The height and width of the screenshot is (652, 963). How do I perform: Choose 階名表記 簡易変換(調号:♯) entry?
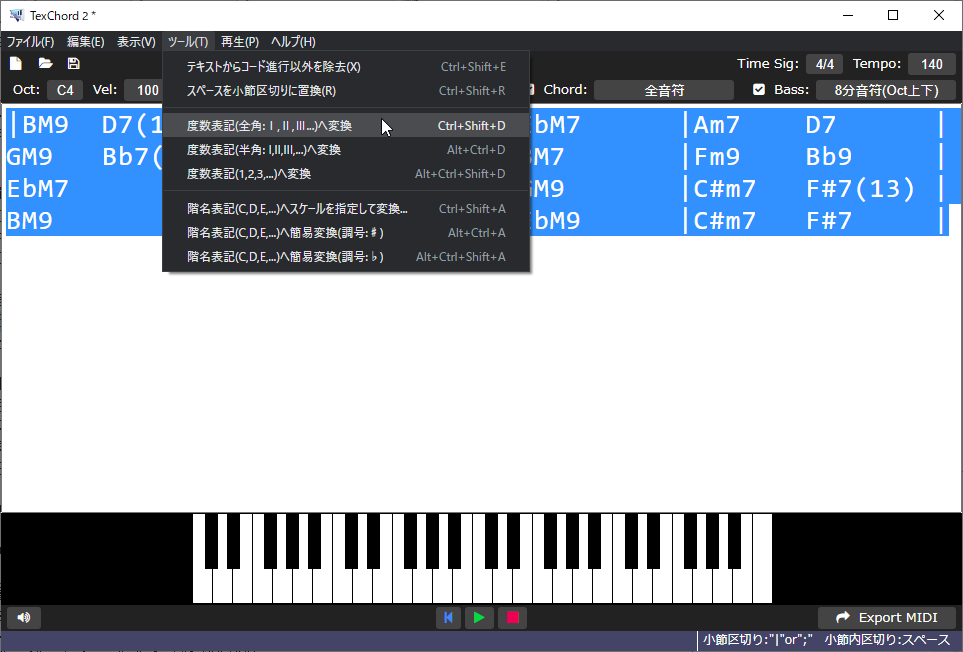[346, 233]
